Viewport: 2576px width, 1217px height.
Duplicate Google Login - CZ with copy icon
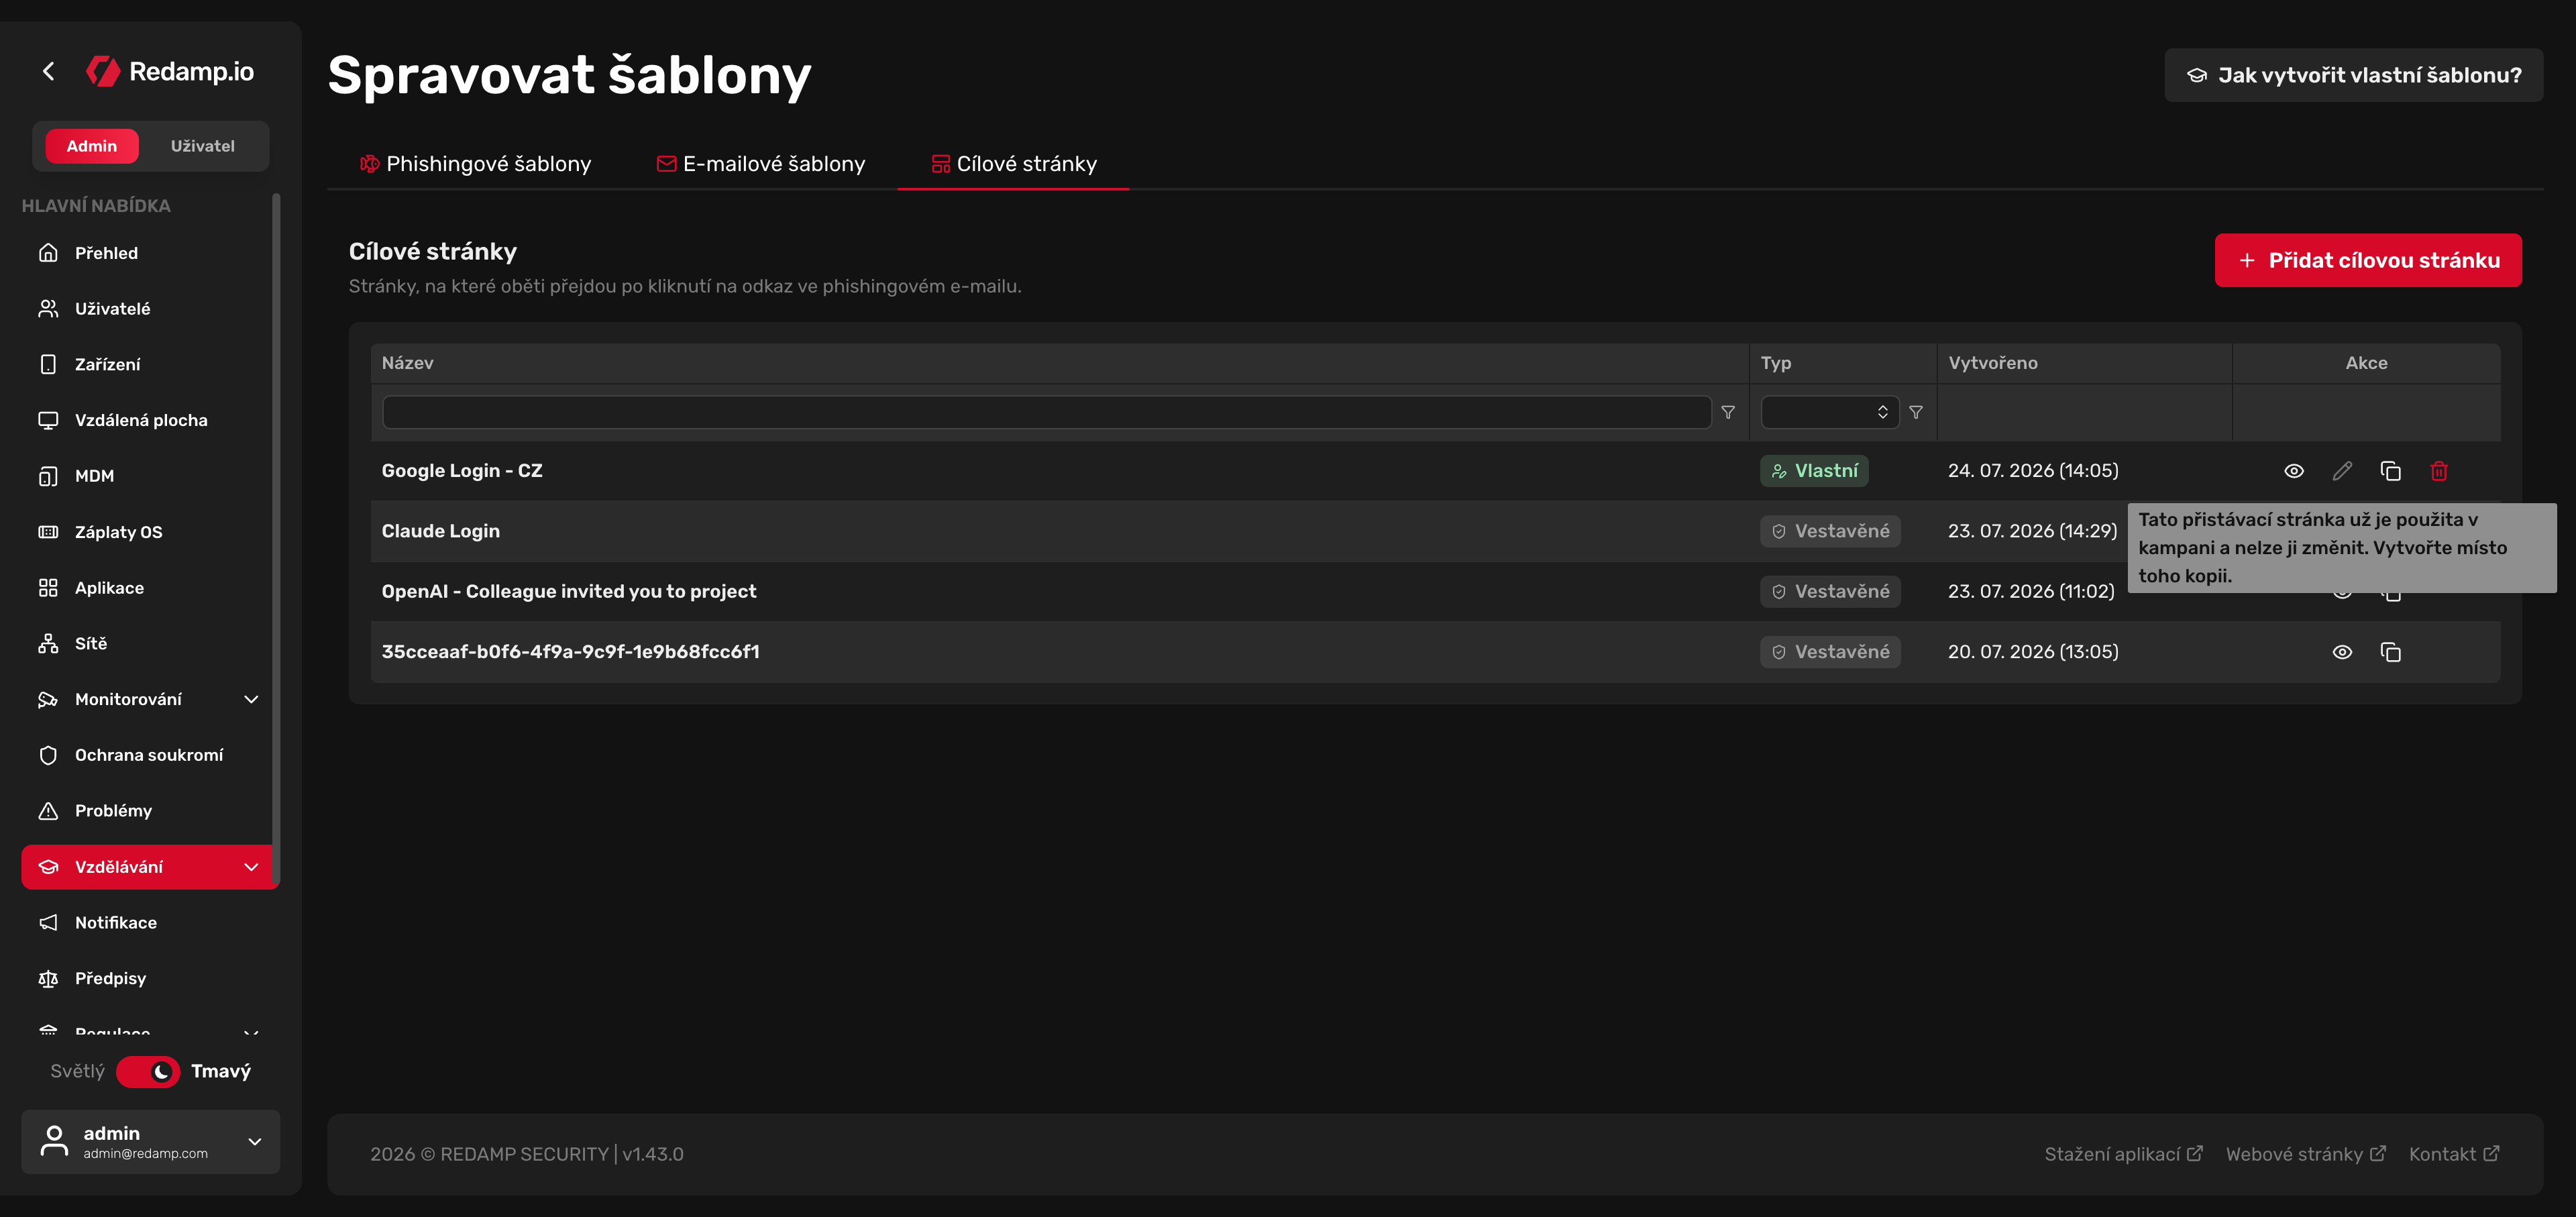click(2391, 471)
